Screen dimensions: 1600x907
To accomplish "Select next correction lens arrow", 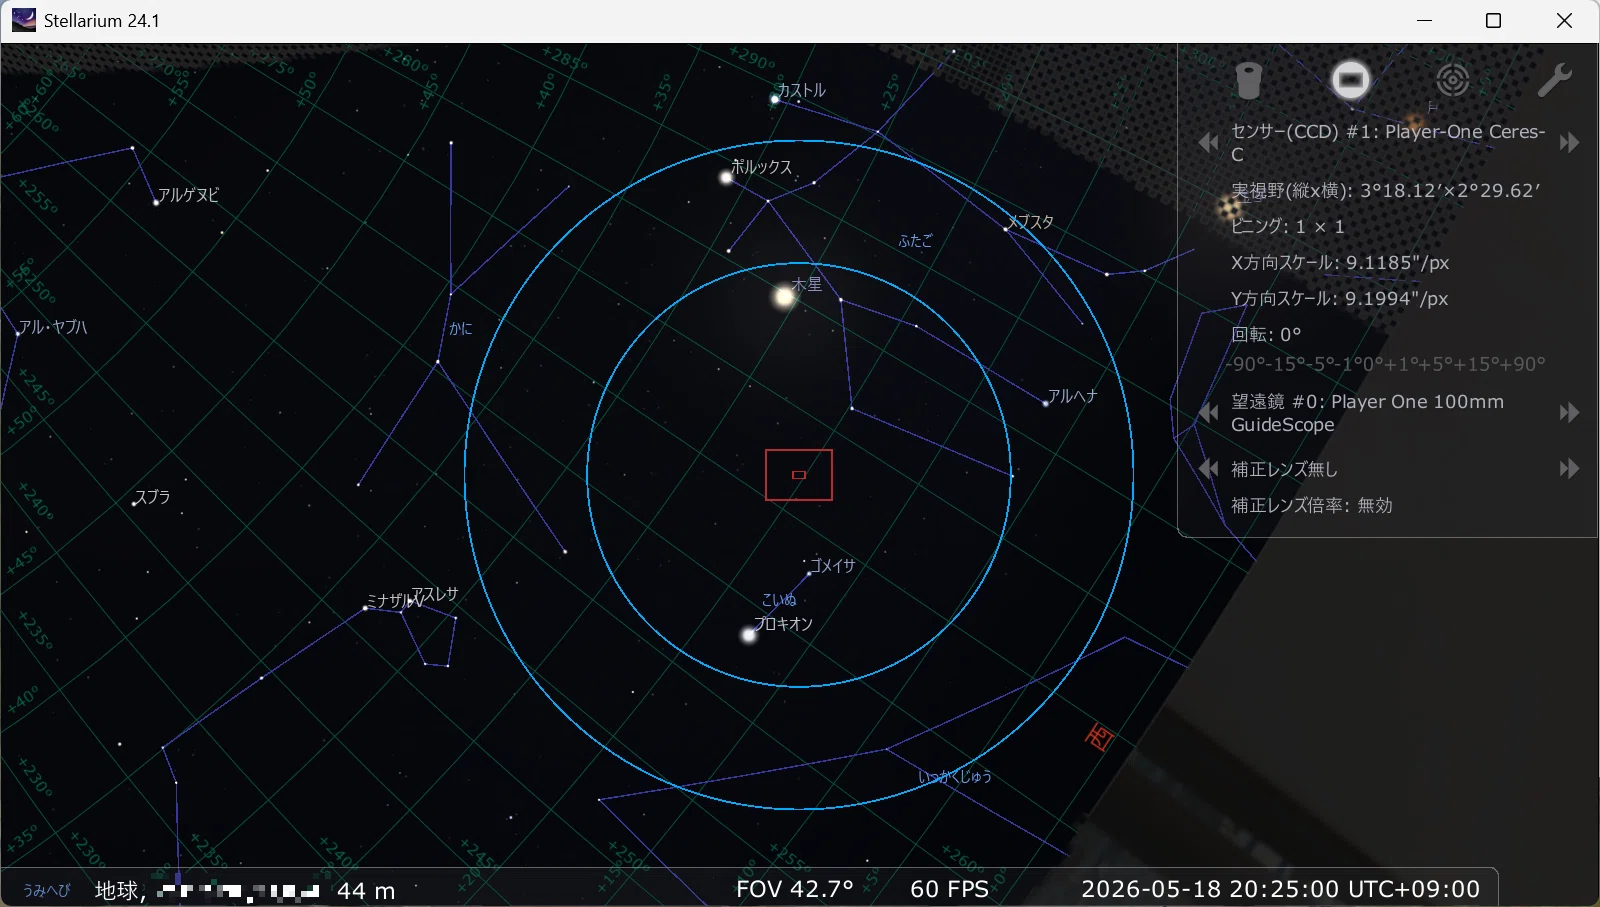I will pos(1569,469).
